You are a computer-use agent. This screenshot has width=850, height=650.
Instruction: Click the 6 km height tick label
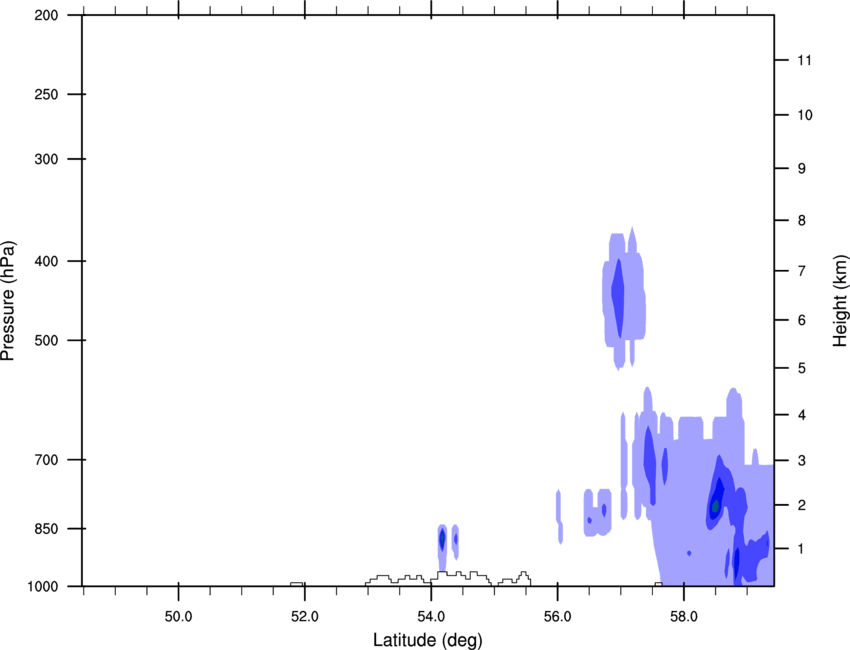802,320
